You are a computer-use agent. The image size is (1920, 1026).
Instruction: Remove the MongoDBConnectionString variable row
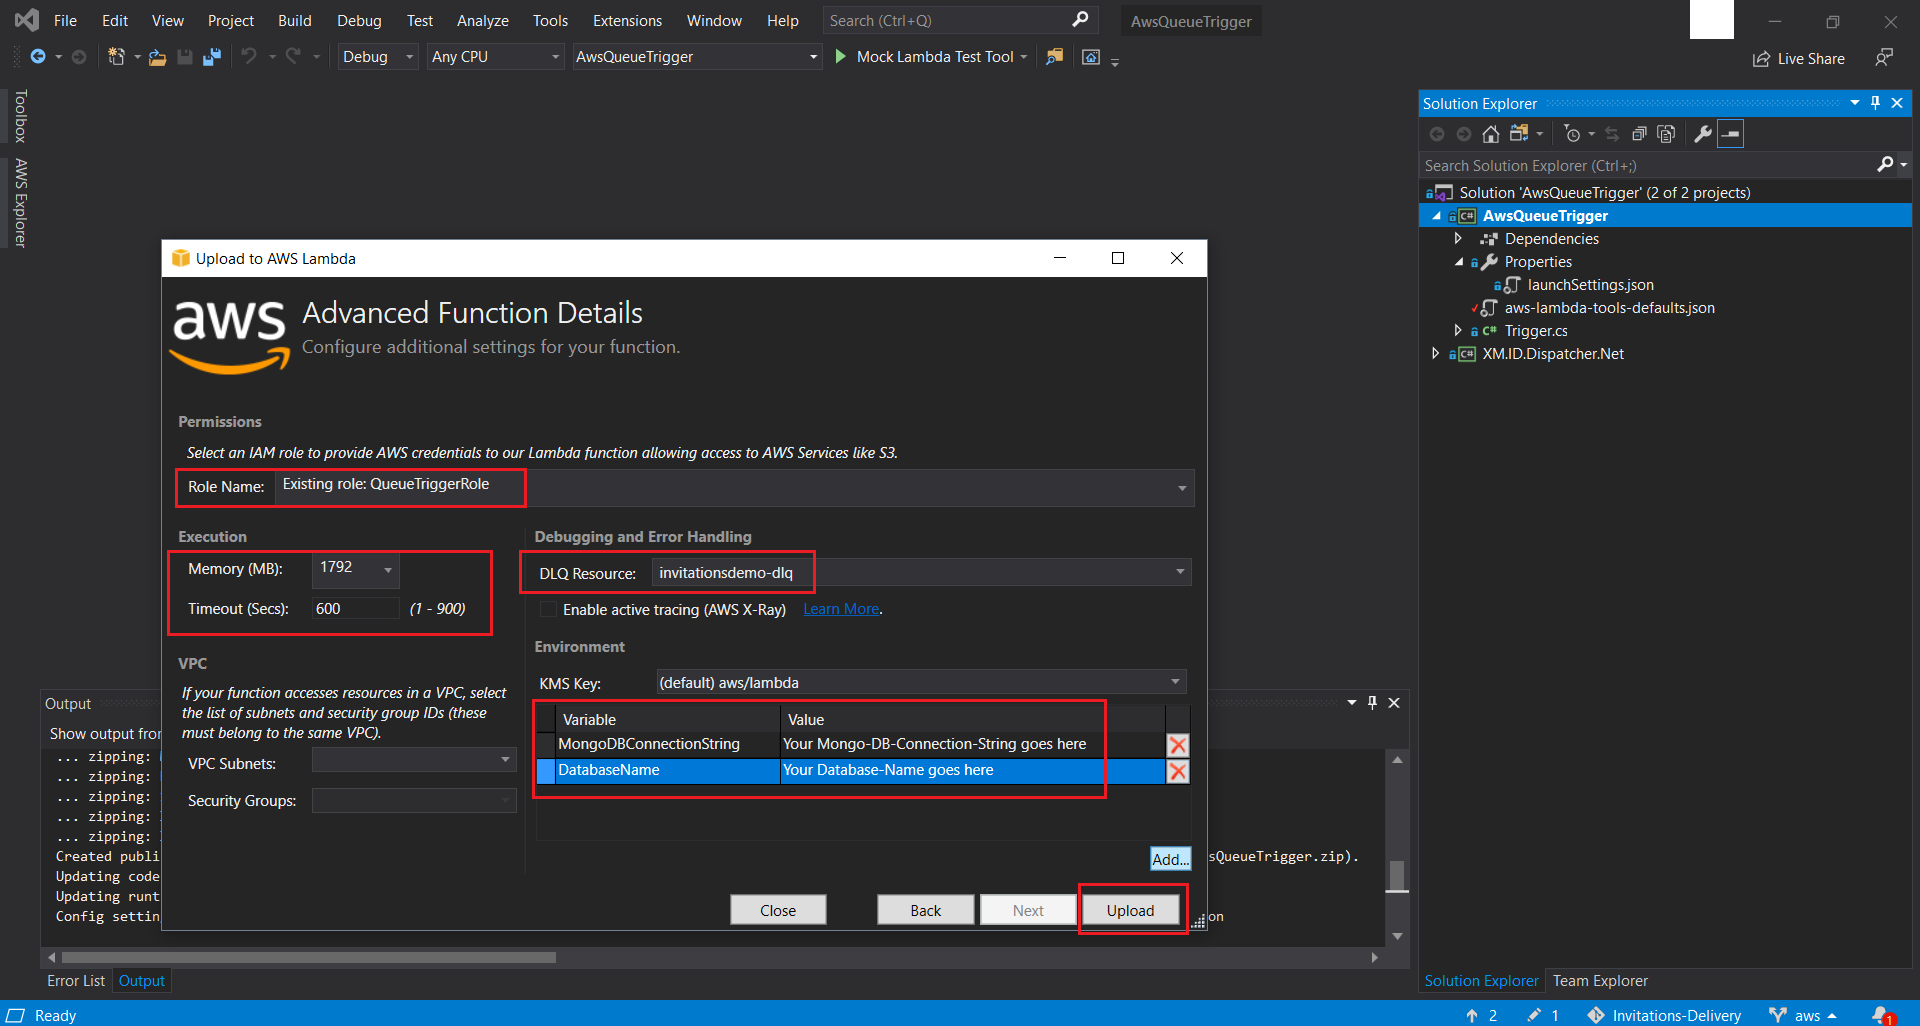point(1178,745)
